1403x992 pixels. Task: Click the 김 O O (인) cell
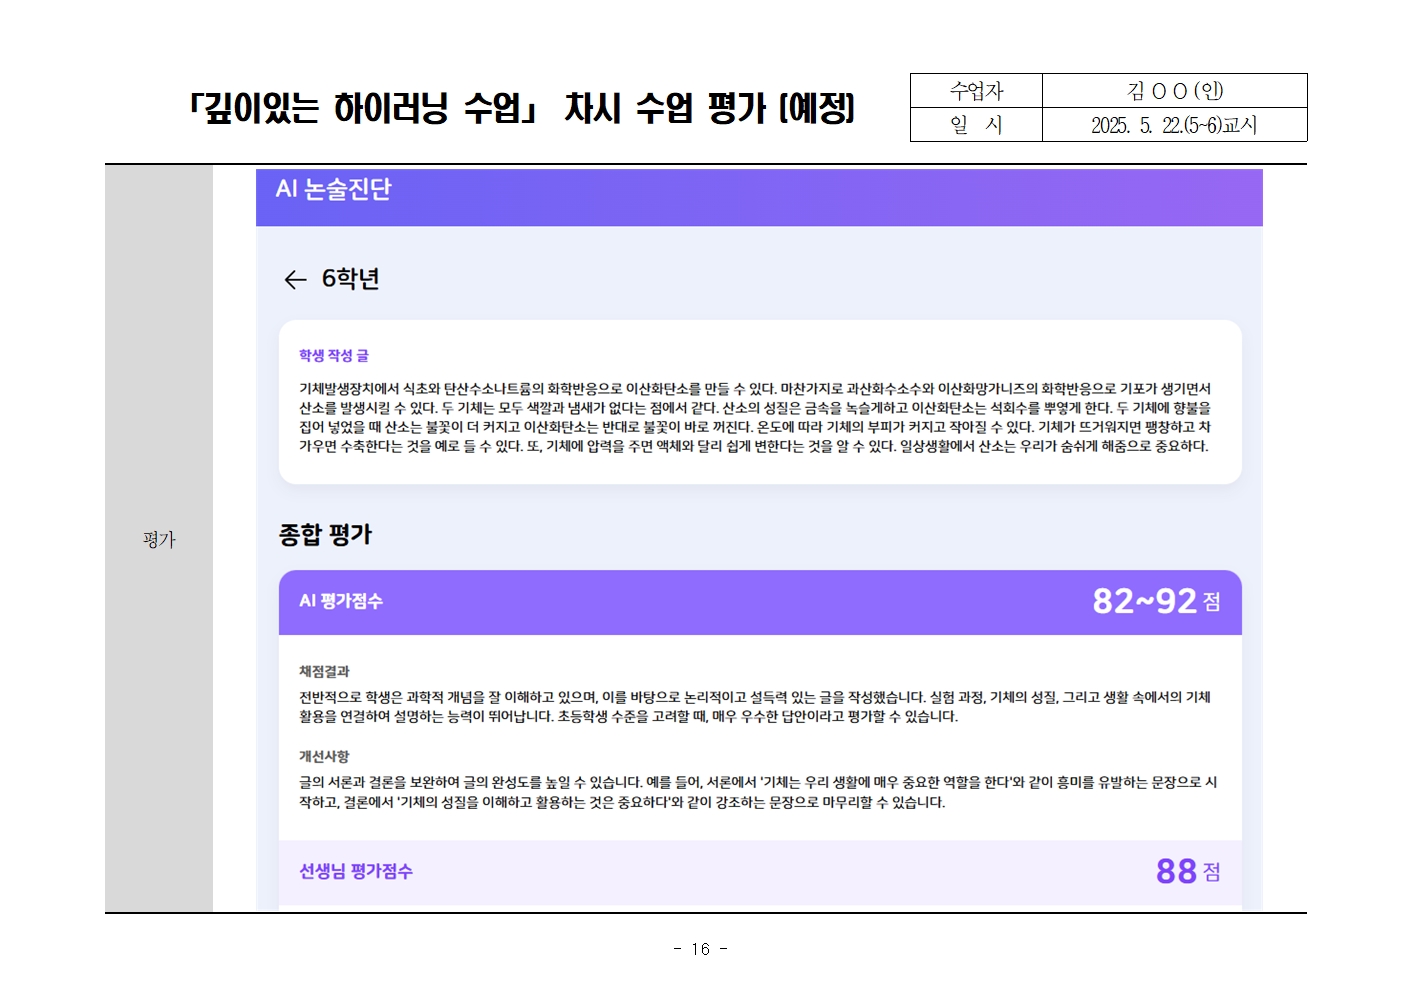tap(1175, 91)
